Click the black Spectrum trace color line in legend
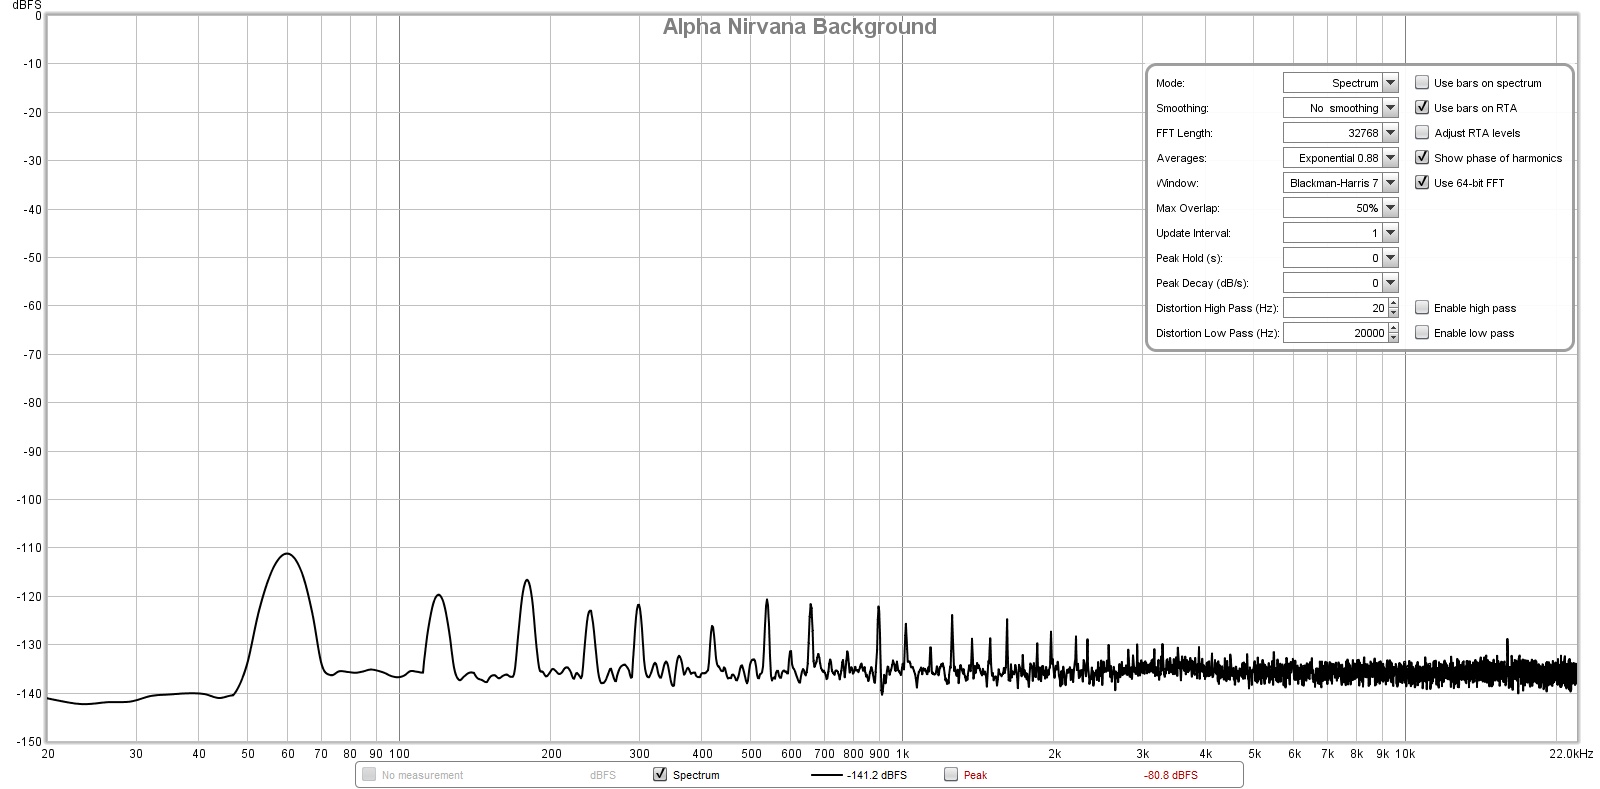Viewport: 1600px width, 789px height. pyautogui.click(x=826, y=775)
